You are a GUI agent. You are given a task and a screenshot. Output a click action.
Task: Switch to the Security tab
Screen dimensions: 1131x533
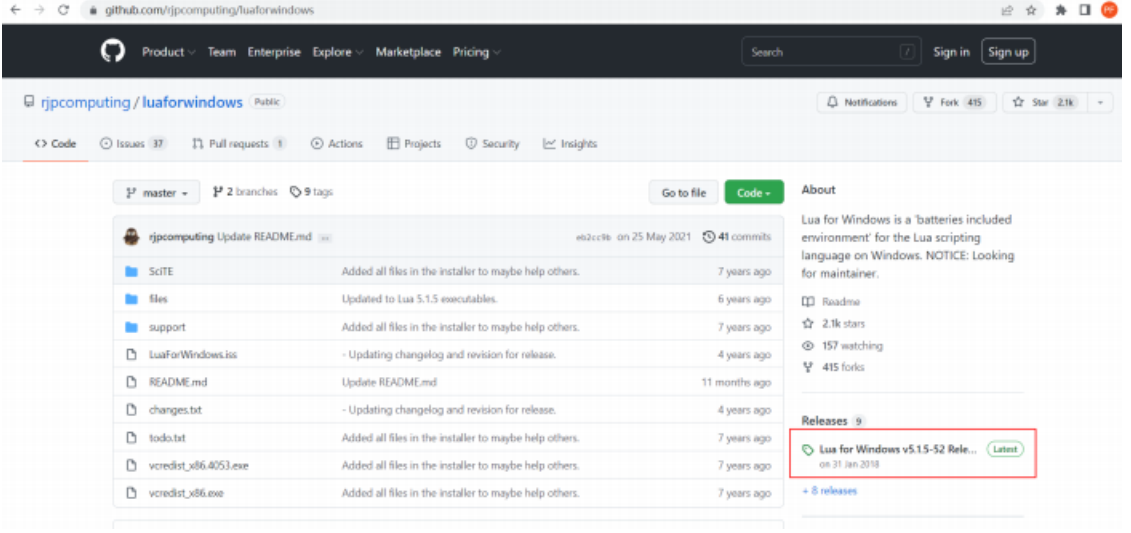tap(492, 144)
